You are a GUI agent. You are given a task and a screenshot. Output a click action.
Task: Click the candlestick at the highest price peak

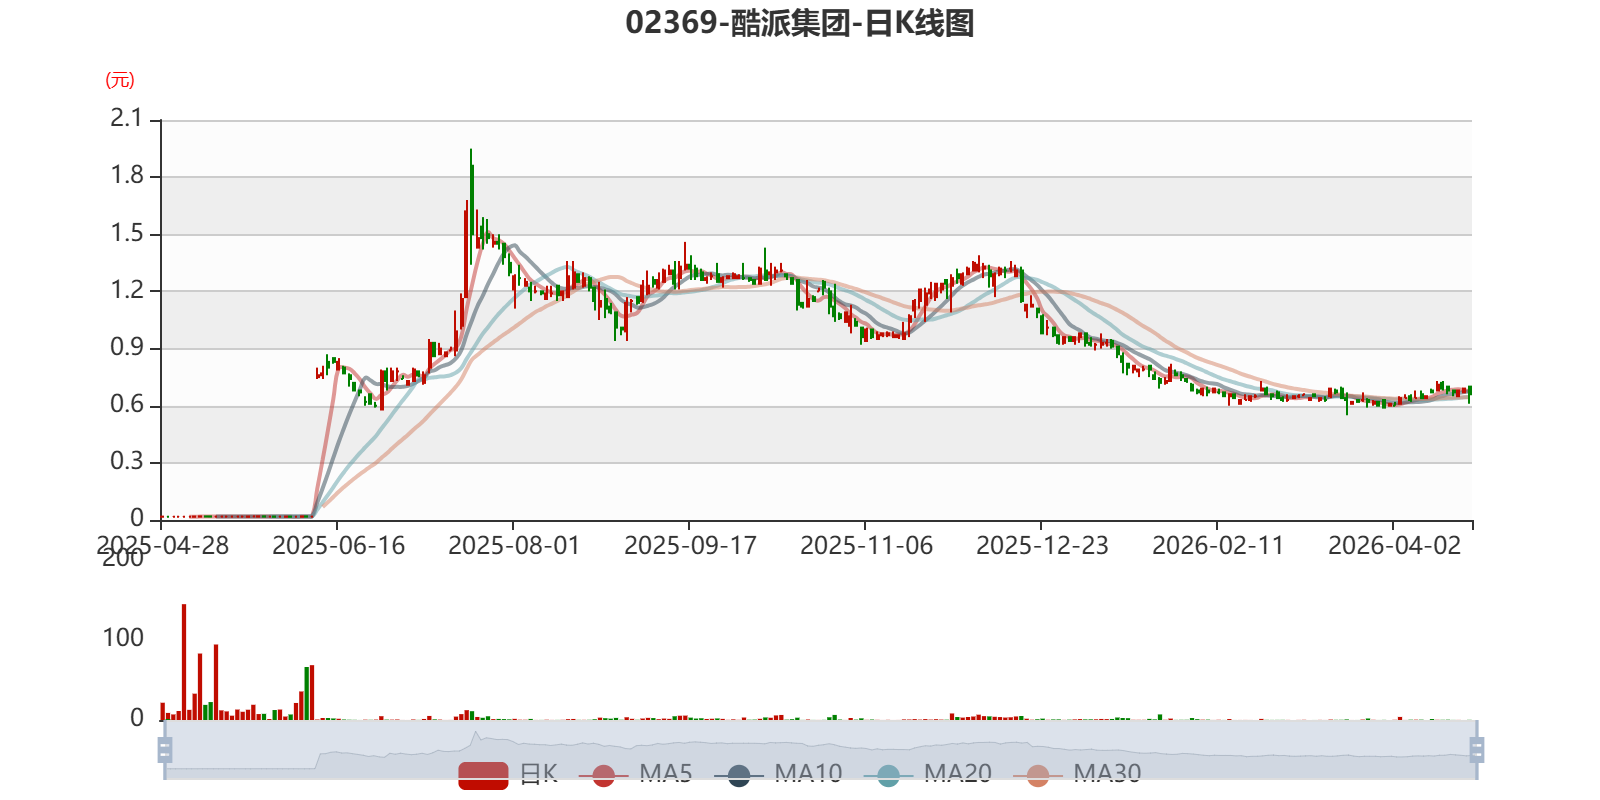click(471, 207)
